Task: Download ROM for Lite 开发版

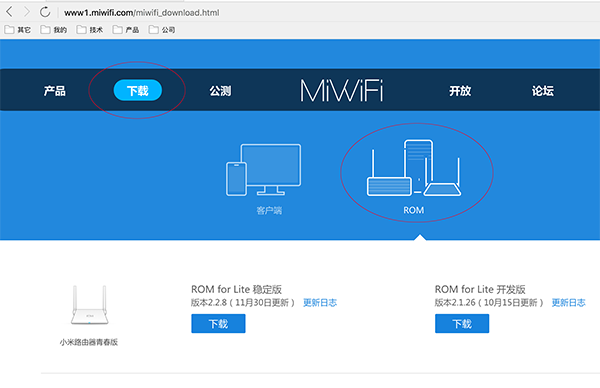Action: click(x=462, y=324)
